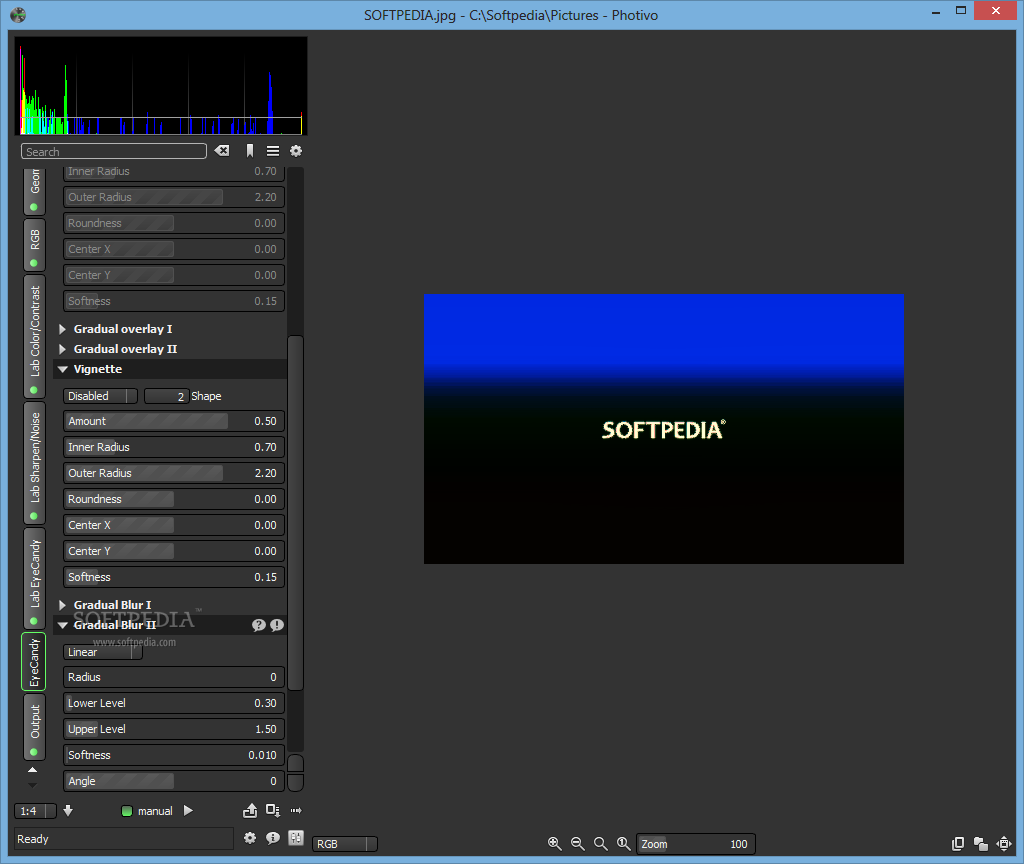Viewport: 1024px width, 864px height.
Task: Open the Linear blur type dropdown
Action: coord(103,652)
